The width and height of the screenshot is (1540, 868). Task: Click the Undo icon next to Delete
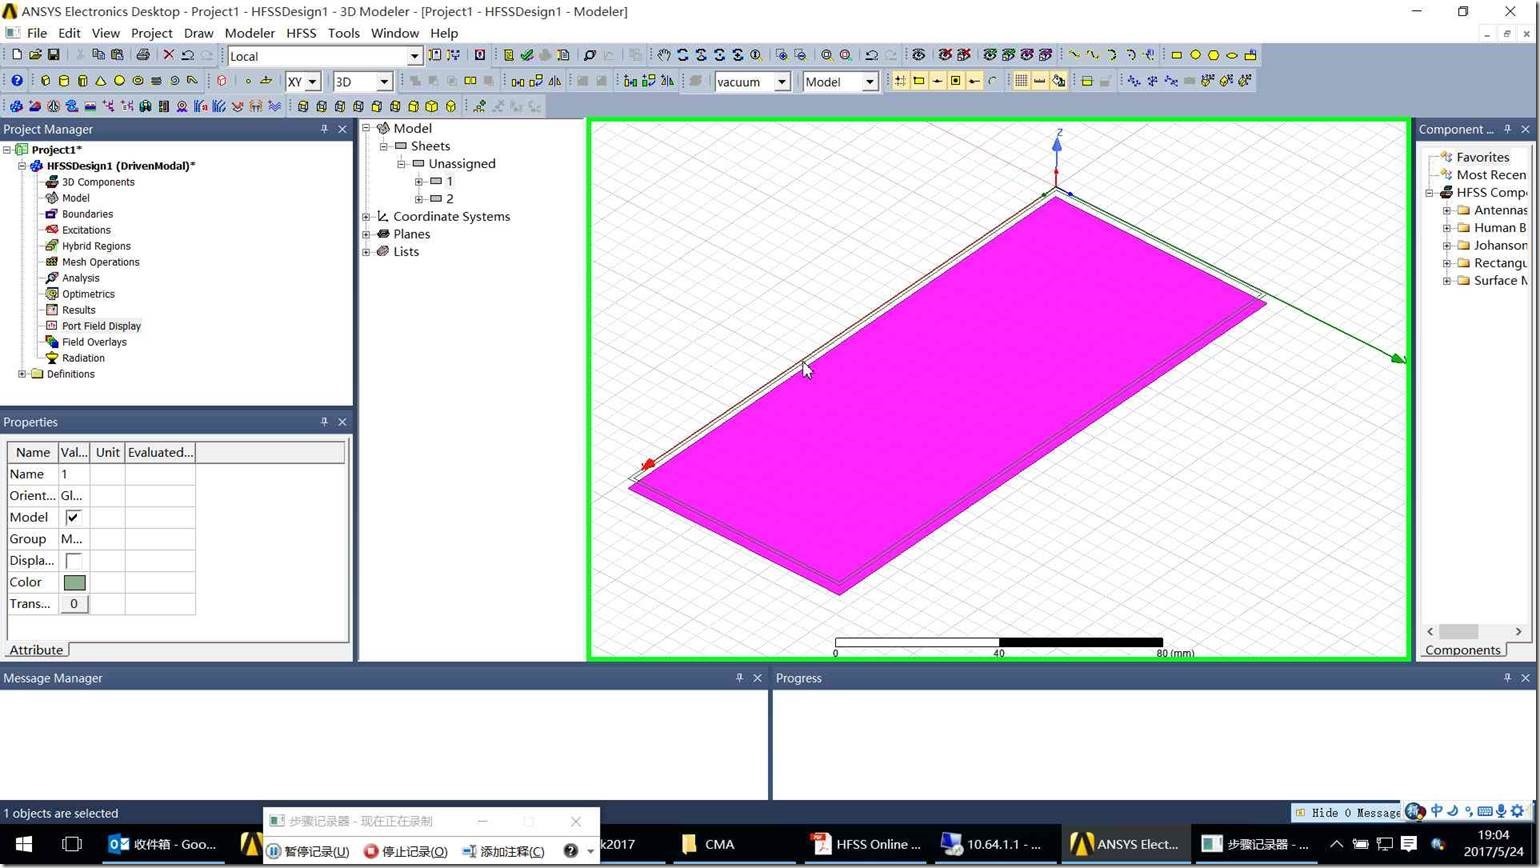[187, 55]
